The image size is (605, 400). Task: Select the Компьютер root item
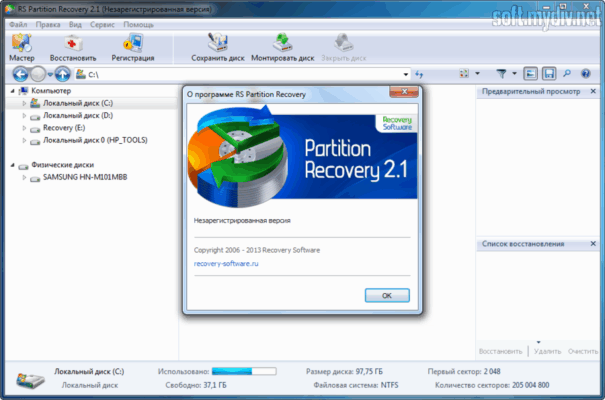51,91
